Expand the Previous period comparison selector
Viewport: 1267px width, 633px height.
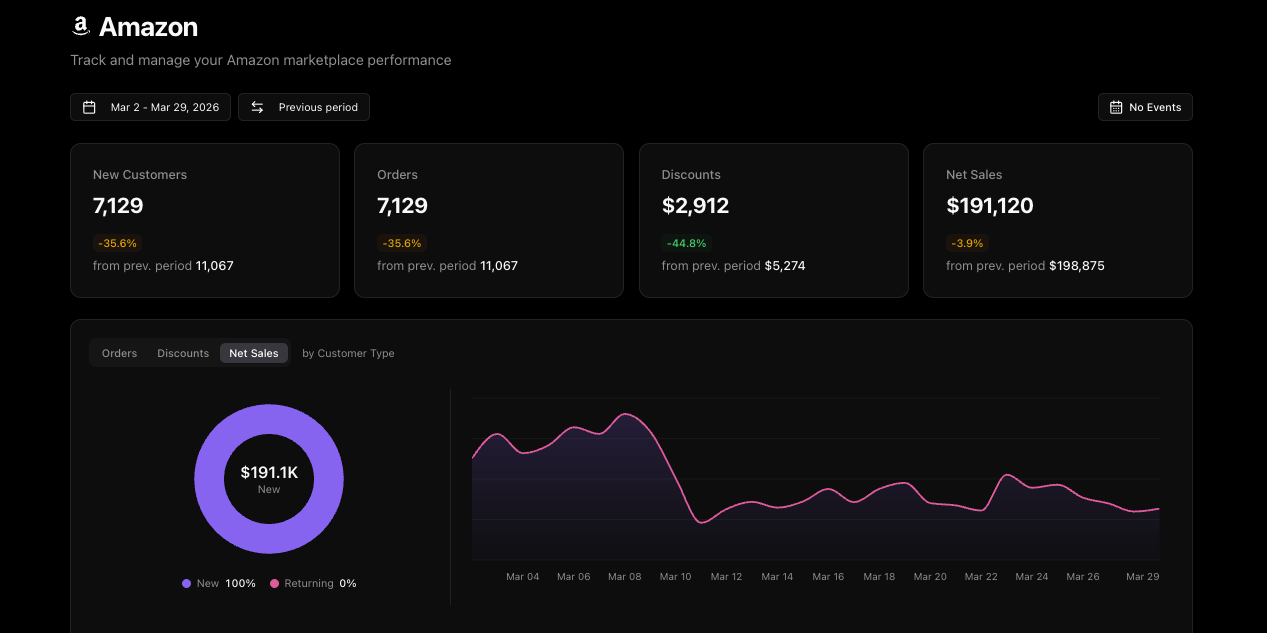point(304,107)
